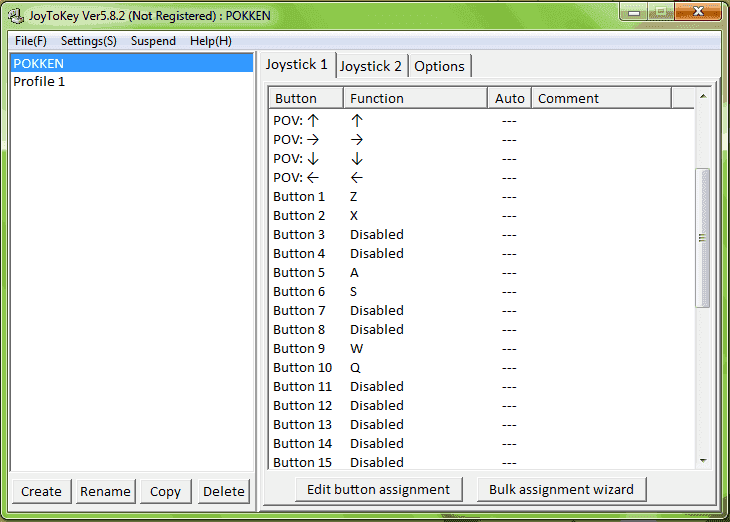Click the Function column header
730x522 pixels.
pos(416,98)
